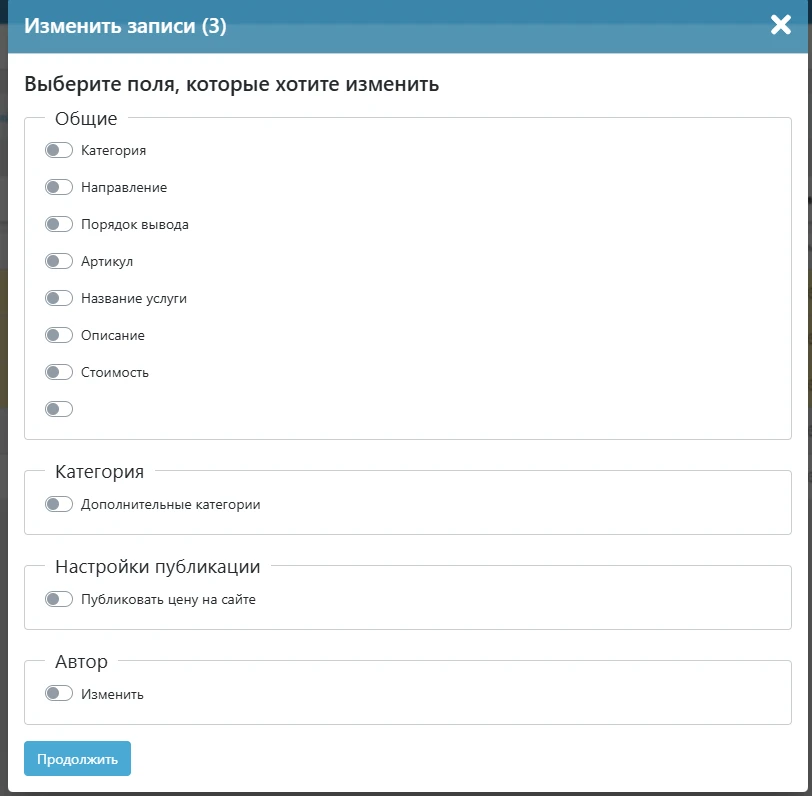
Task: Toggle the unlabeled switch below Стоимость
Action: pyautogui.click(x=59, y=408)
